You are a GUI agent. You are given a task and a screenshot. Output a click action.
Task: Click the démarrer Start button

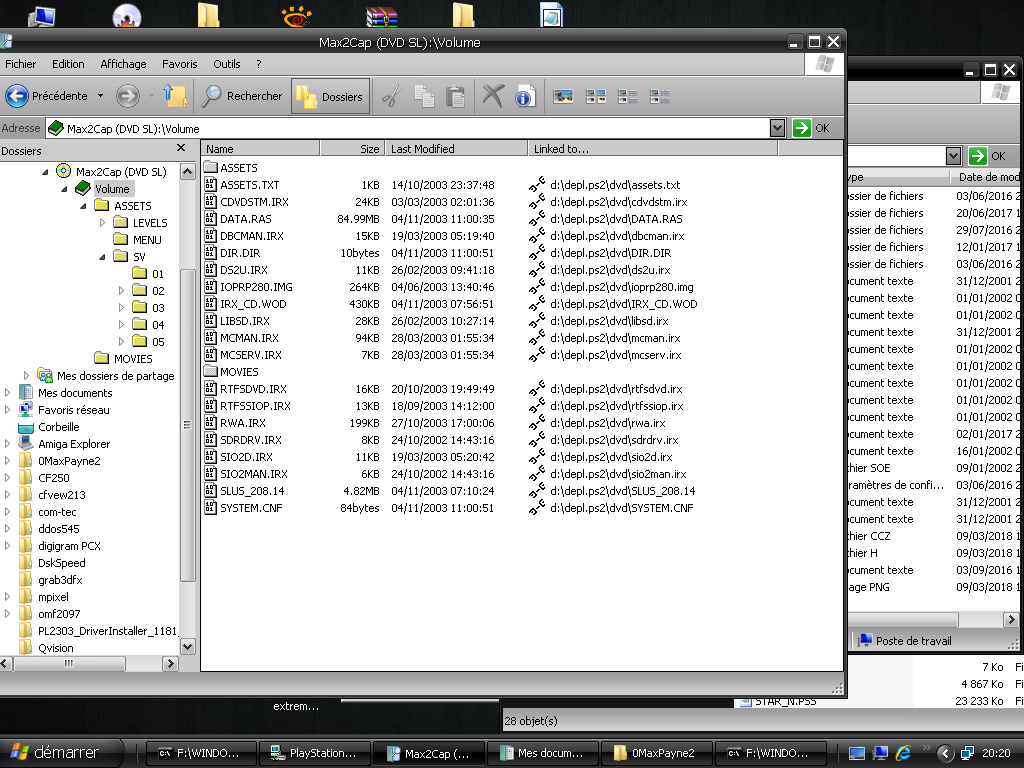click(x=61, y=752)
